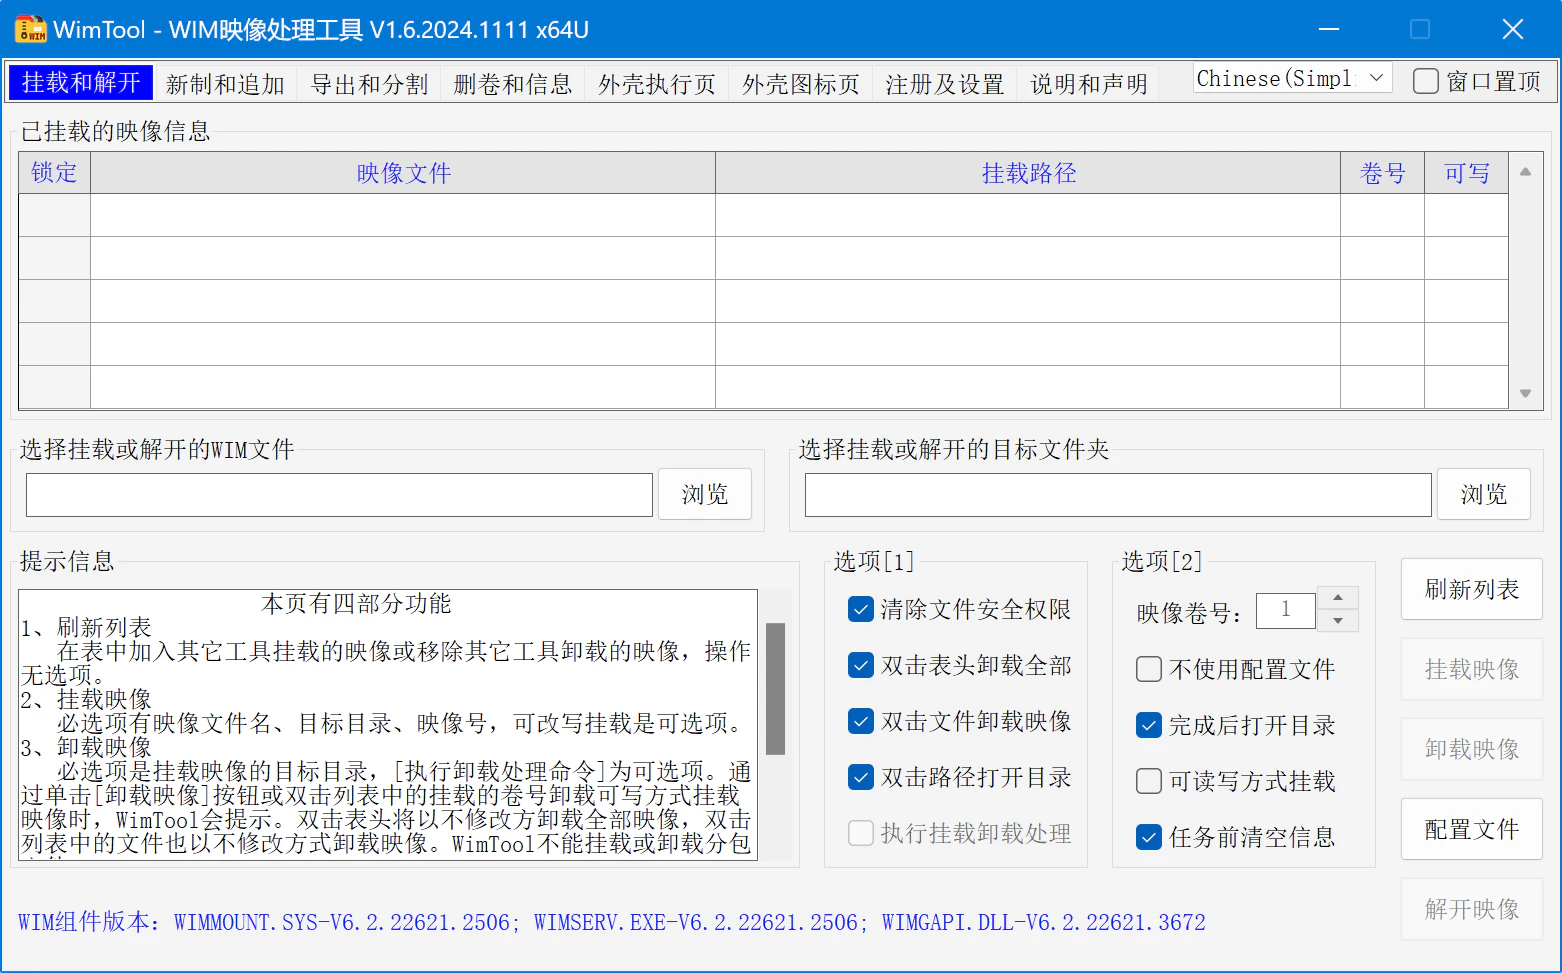The width and height of the screenshot is (1562, 973).
Task: Increase 映像卷号 with the up arrow
Action: [x=1338, y=597]
